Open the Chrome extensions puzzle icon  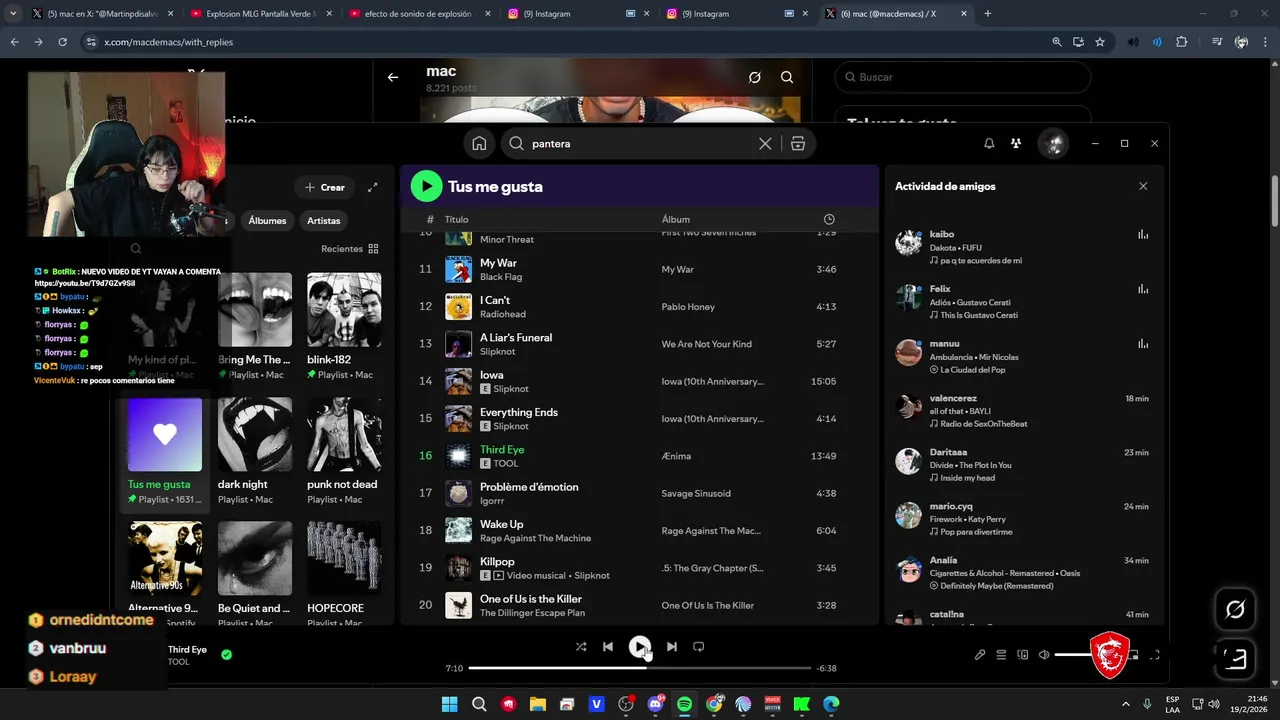[x=1182, y=42]
